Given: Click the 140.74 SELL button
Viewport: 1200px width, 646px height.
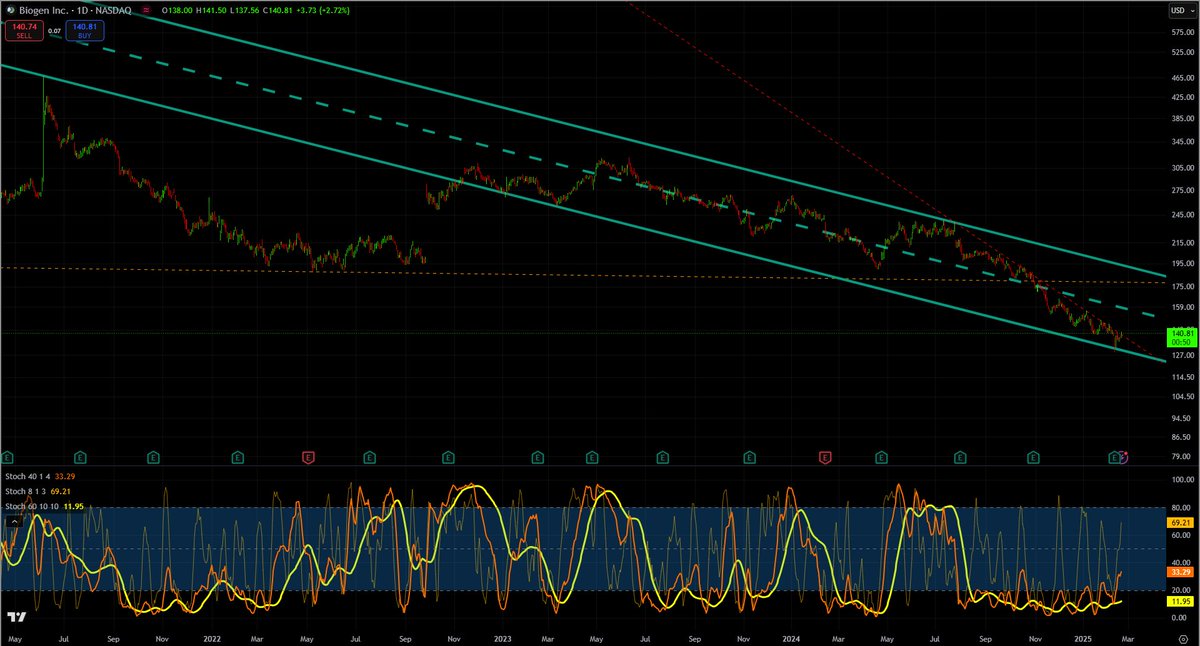Looking at the screenshot, I should [22, 32].
